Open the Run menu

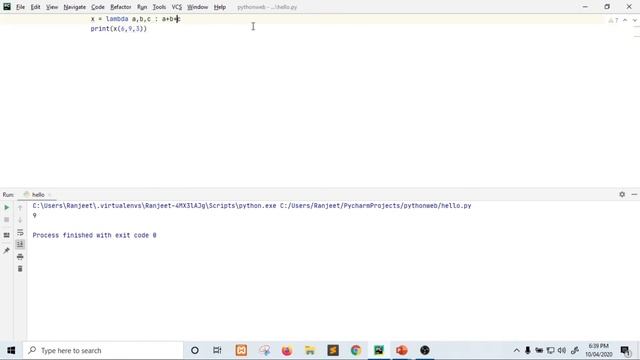point(142,7)
